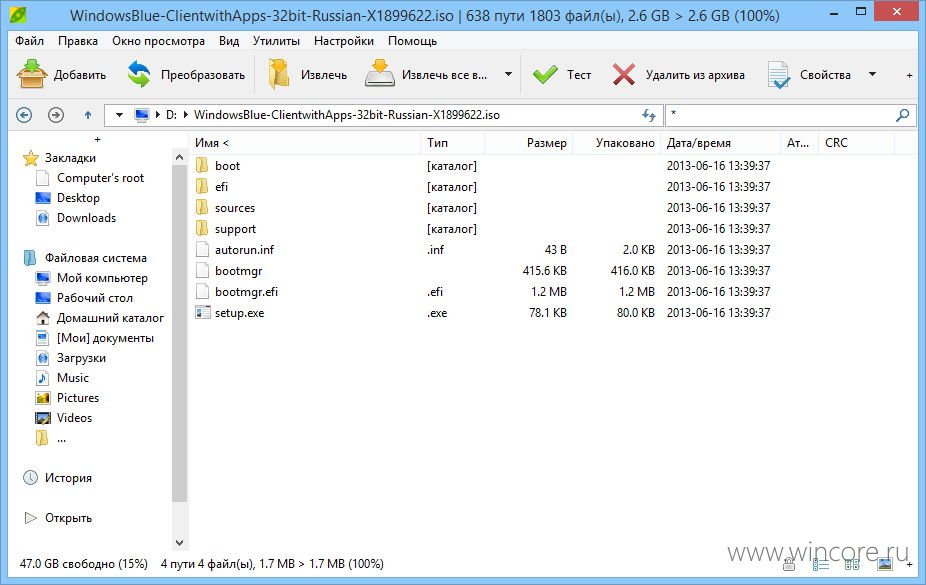Open the address bar history dropdown
The width and height of the screenshot is (926, 585).
pos(119,115)
